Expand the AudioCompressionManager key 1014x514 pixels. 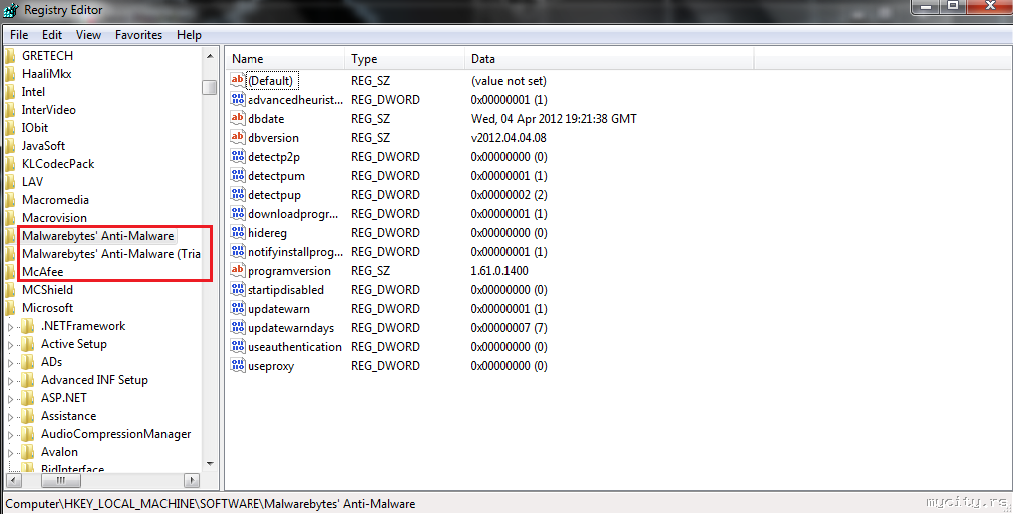pos(10,436)
